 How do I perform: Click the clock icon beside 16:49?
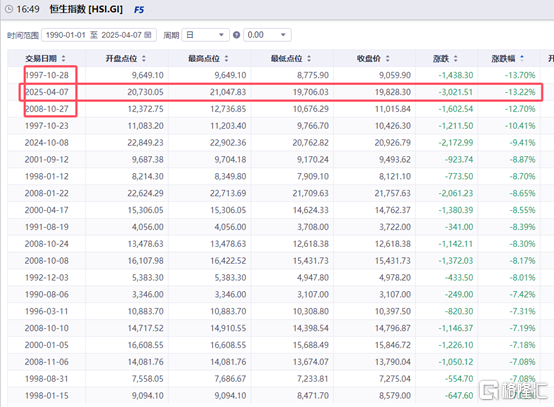(x=9, y=9)
